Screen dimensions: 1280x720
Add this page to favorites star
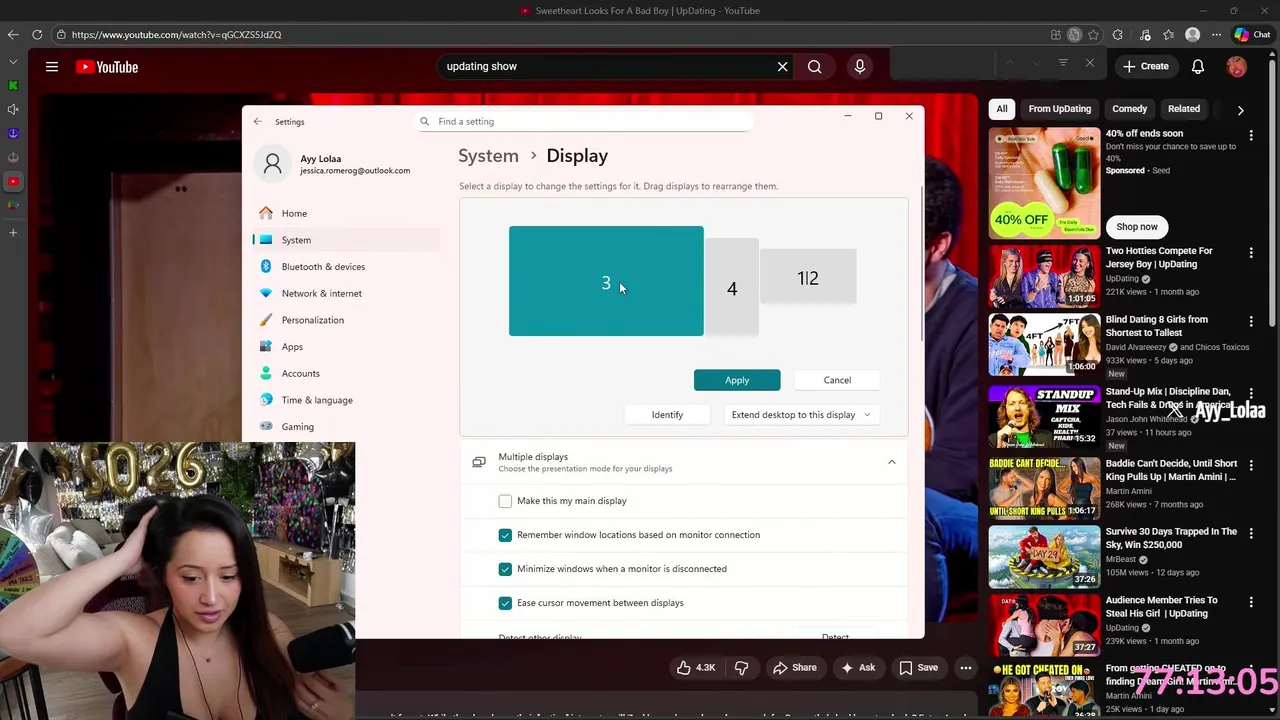pyautogui.click(x=1093, y=35)
